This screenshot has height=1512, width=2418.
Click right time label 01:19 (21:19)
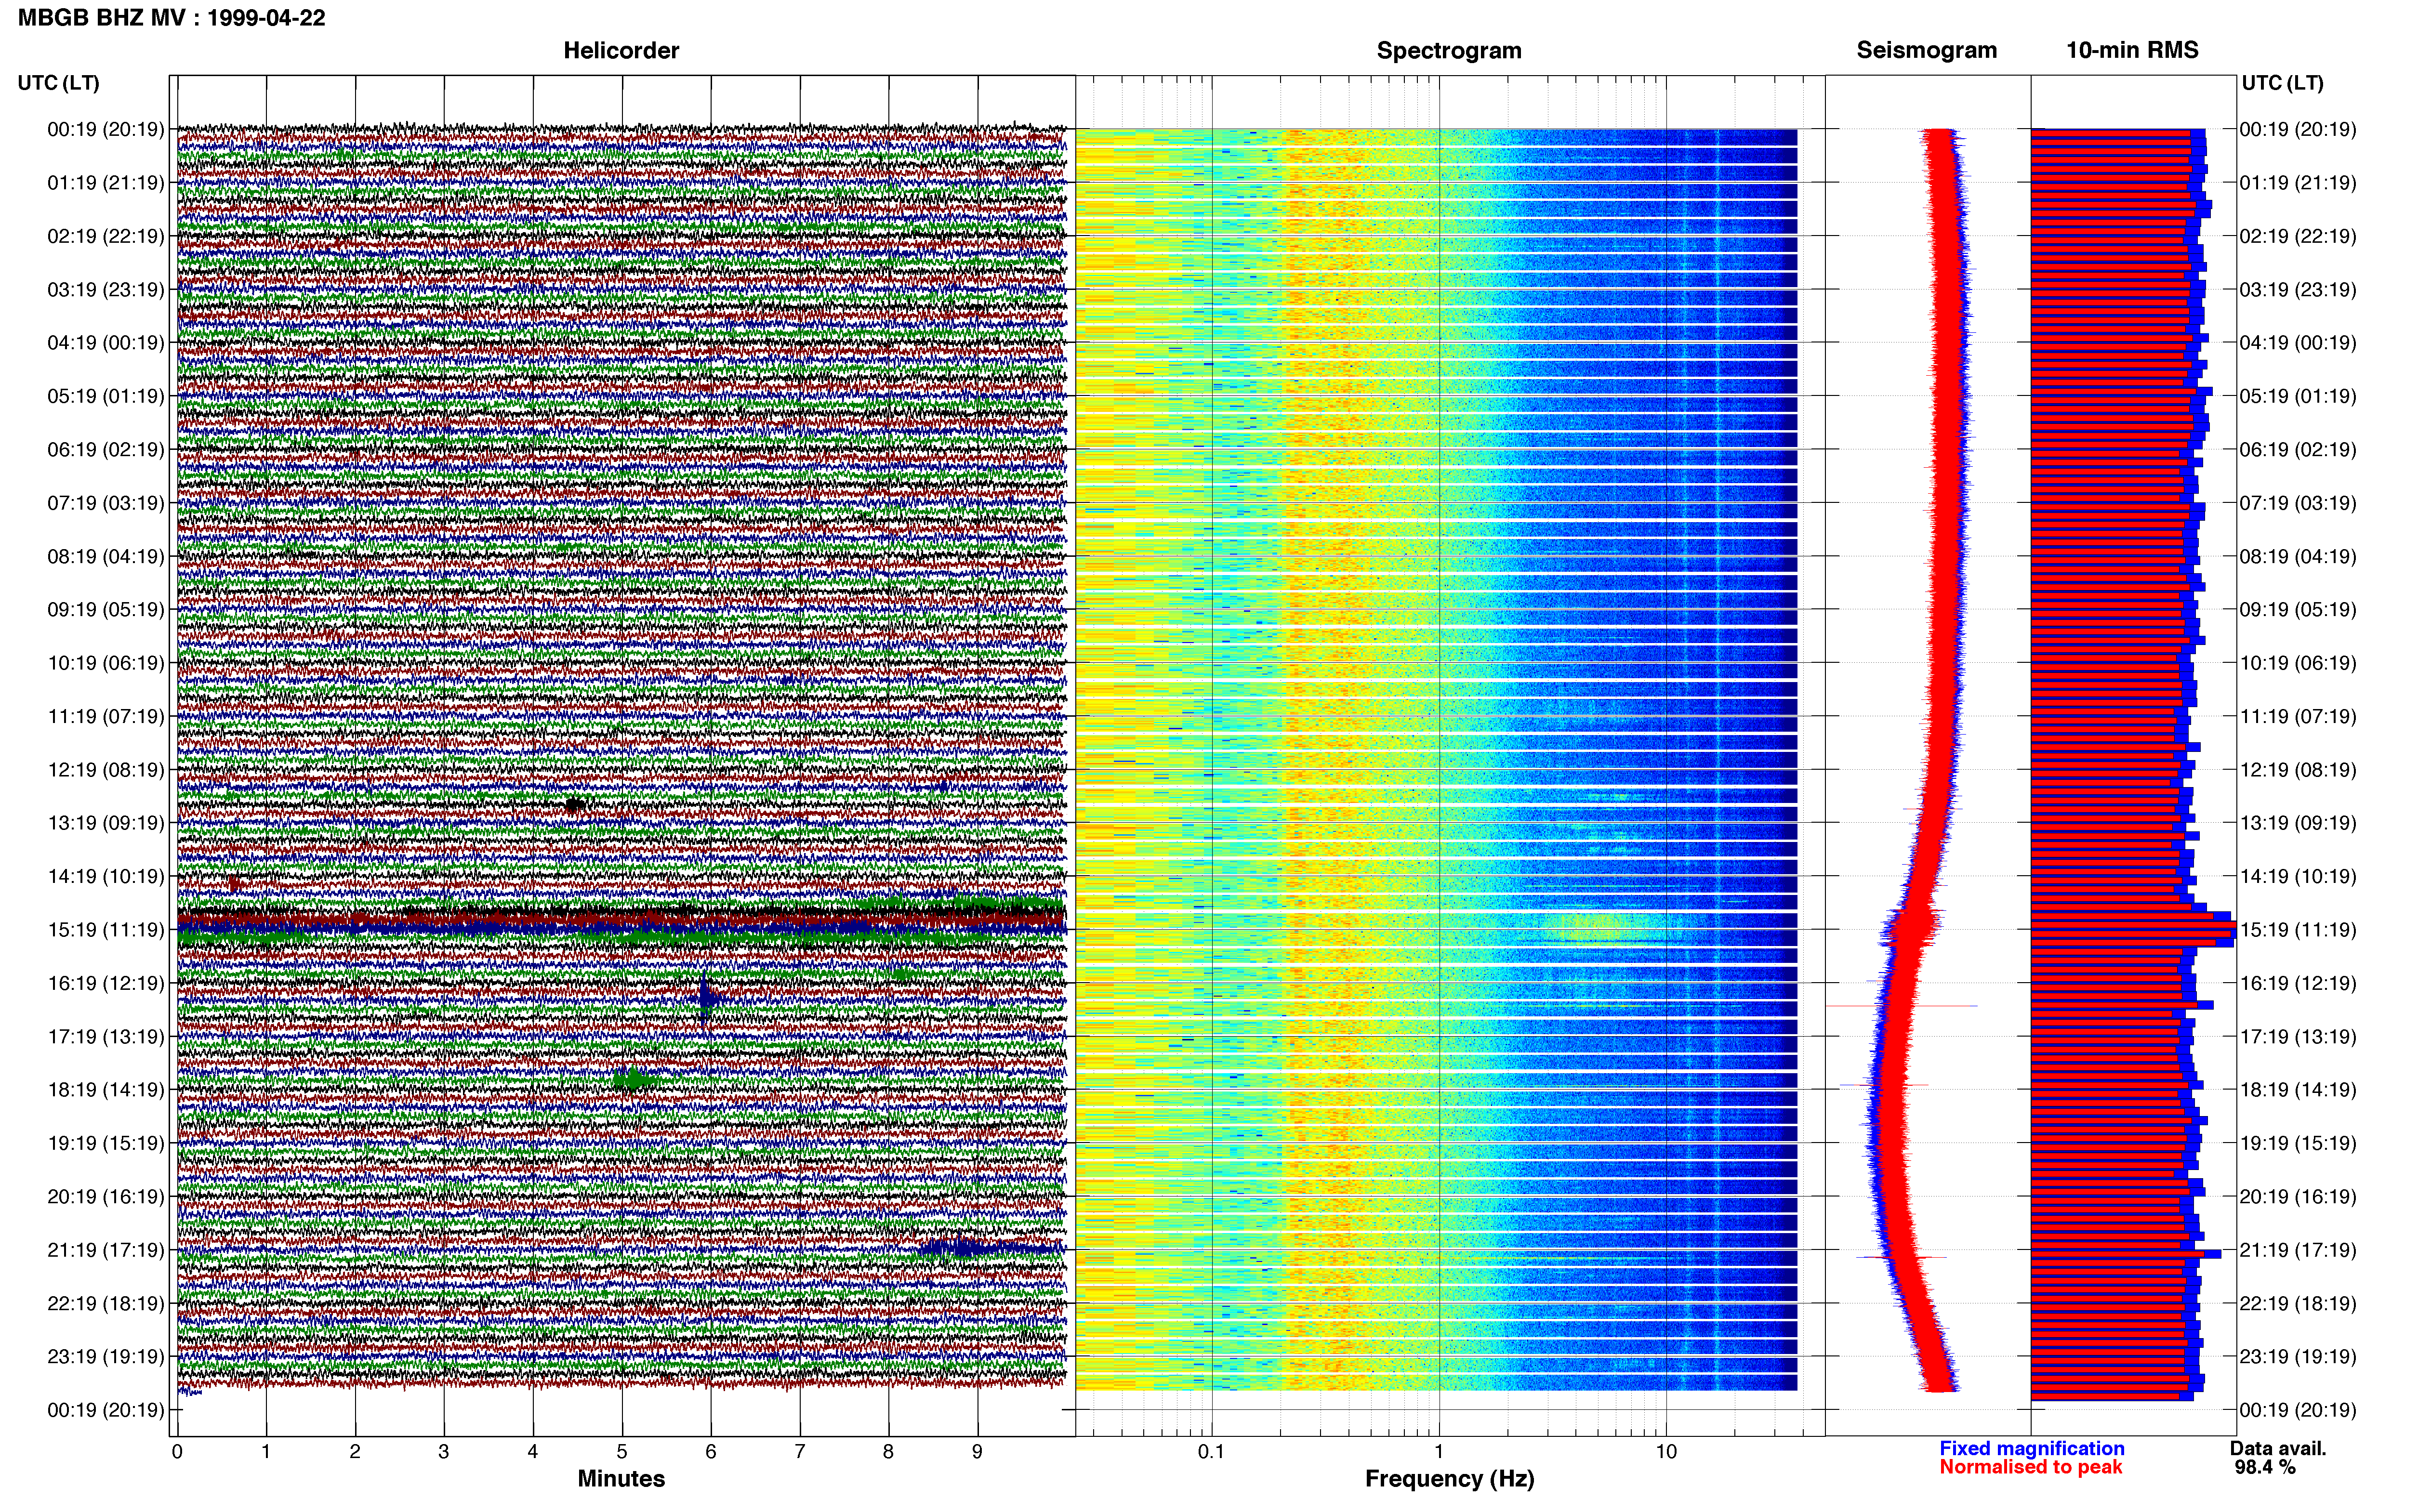(x=2298, y=183)
